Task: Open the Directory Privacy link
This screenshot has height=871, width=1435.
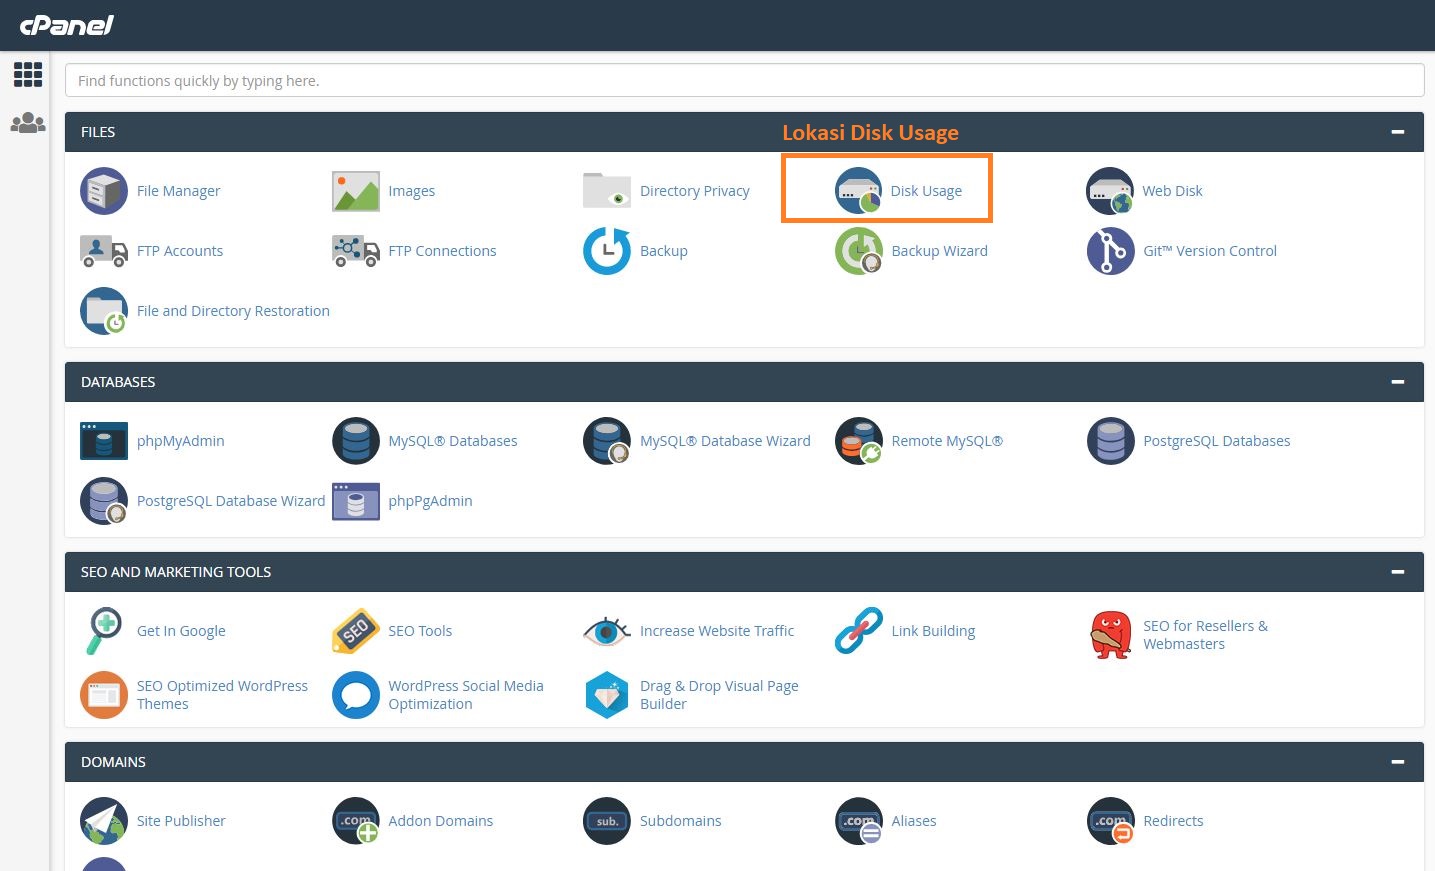Action: (694, 190)
